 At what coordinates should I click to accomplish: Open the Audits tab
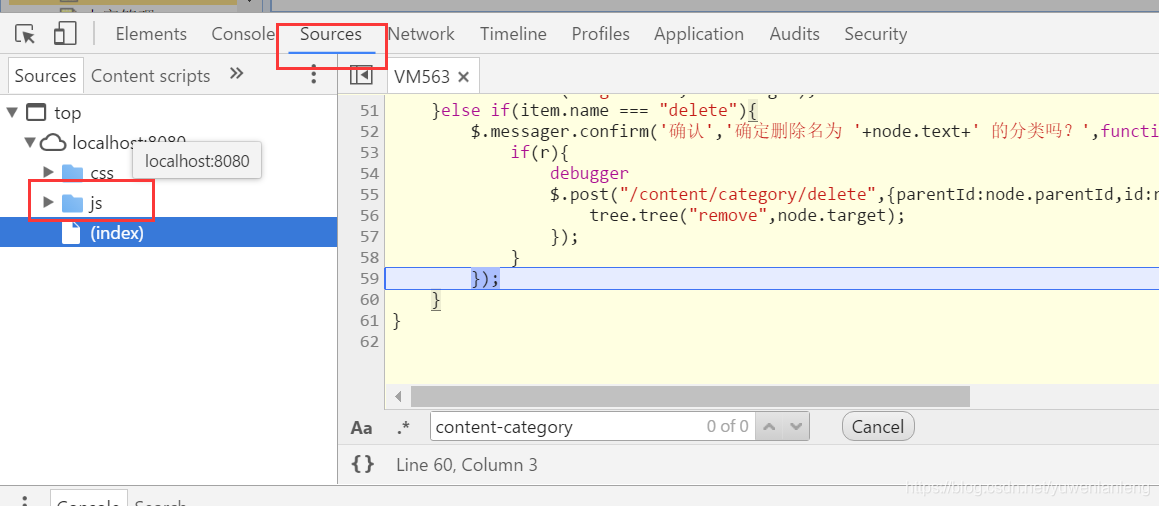coord(794,34)
